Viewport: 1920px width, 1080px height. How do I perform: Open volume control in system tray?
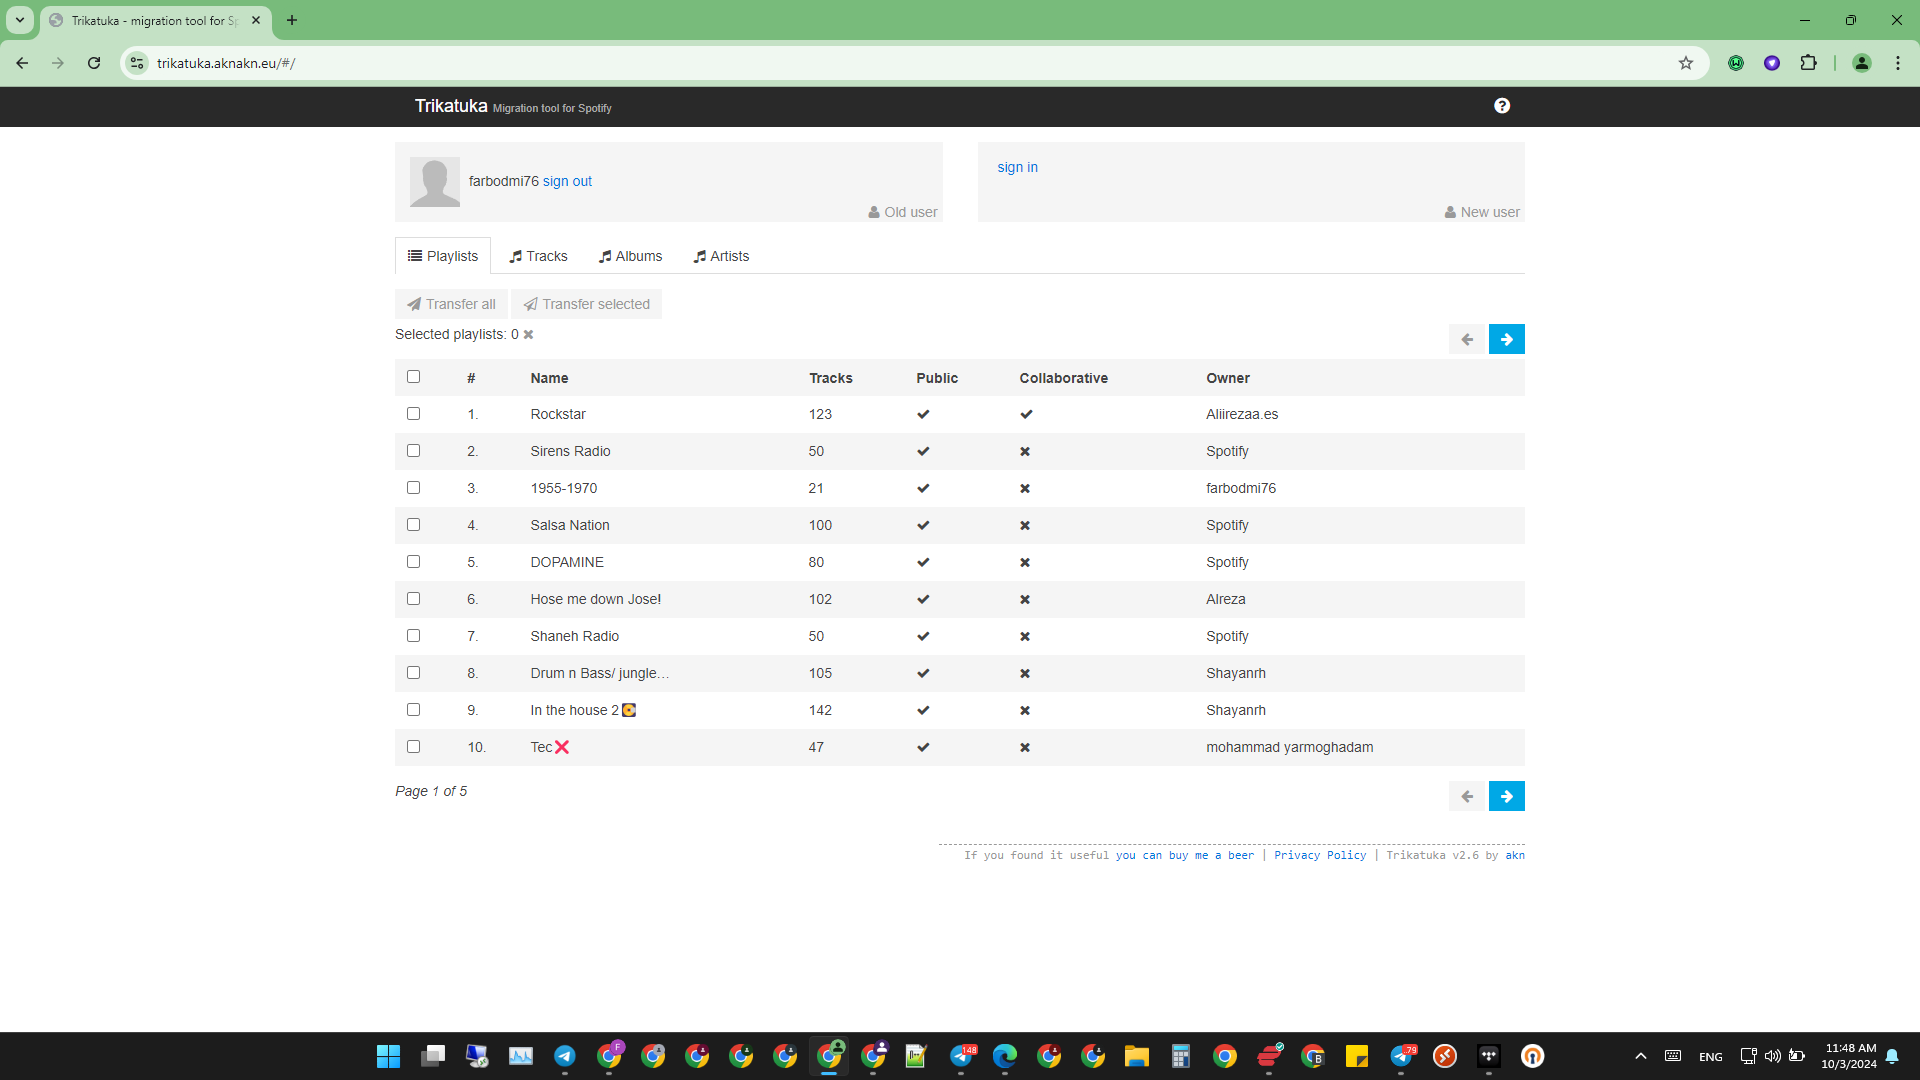1773,1056
